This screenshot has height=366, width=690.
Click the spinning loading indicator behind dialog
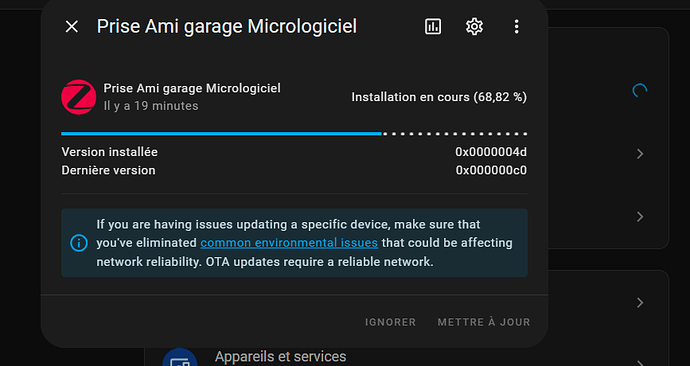(x=639, y=91)
